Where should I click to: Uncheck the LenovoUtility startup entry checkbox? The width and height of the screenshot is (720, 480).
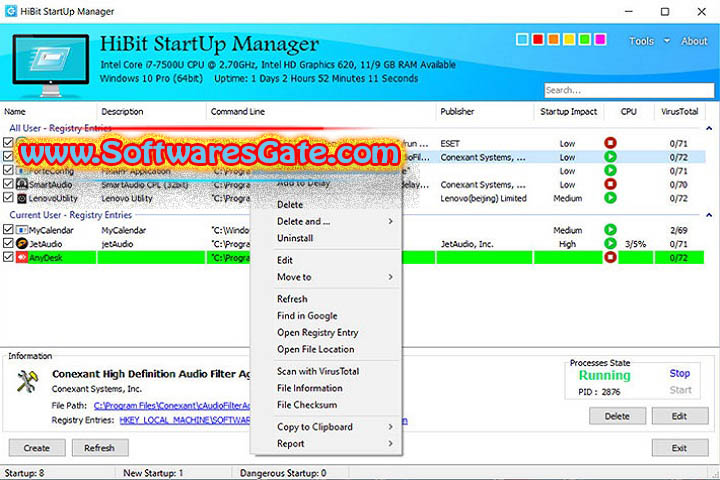[8, 198]
